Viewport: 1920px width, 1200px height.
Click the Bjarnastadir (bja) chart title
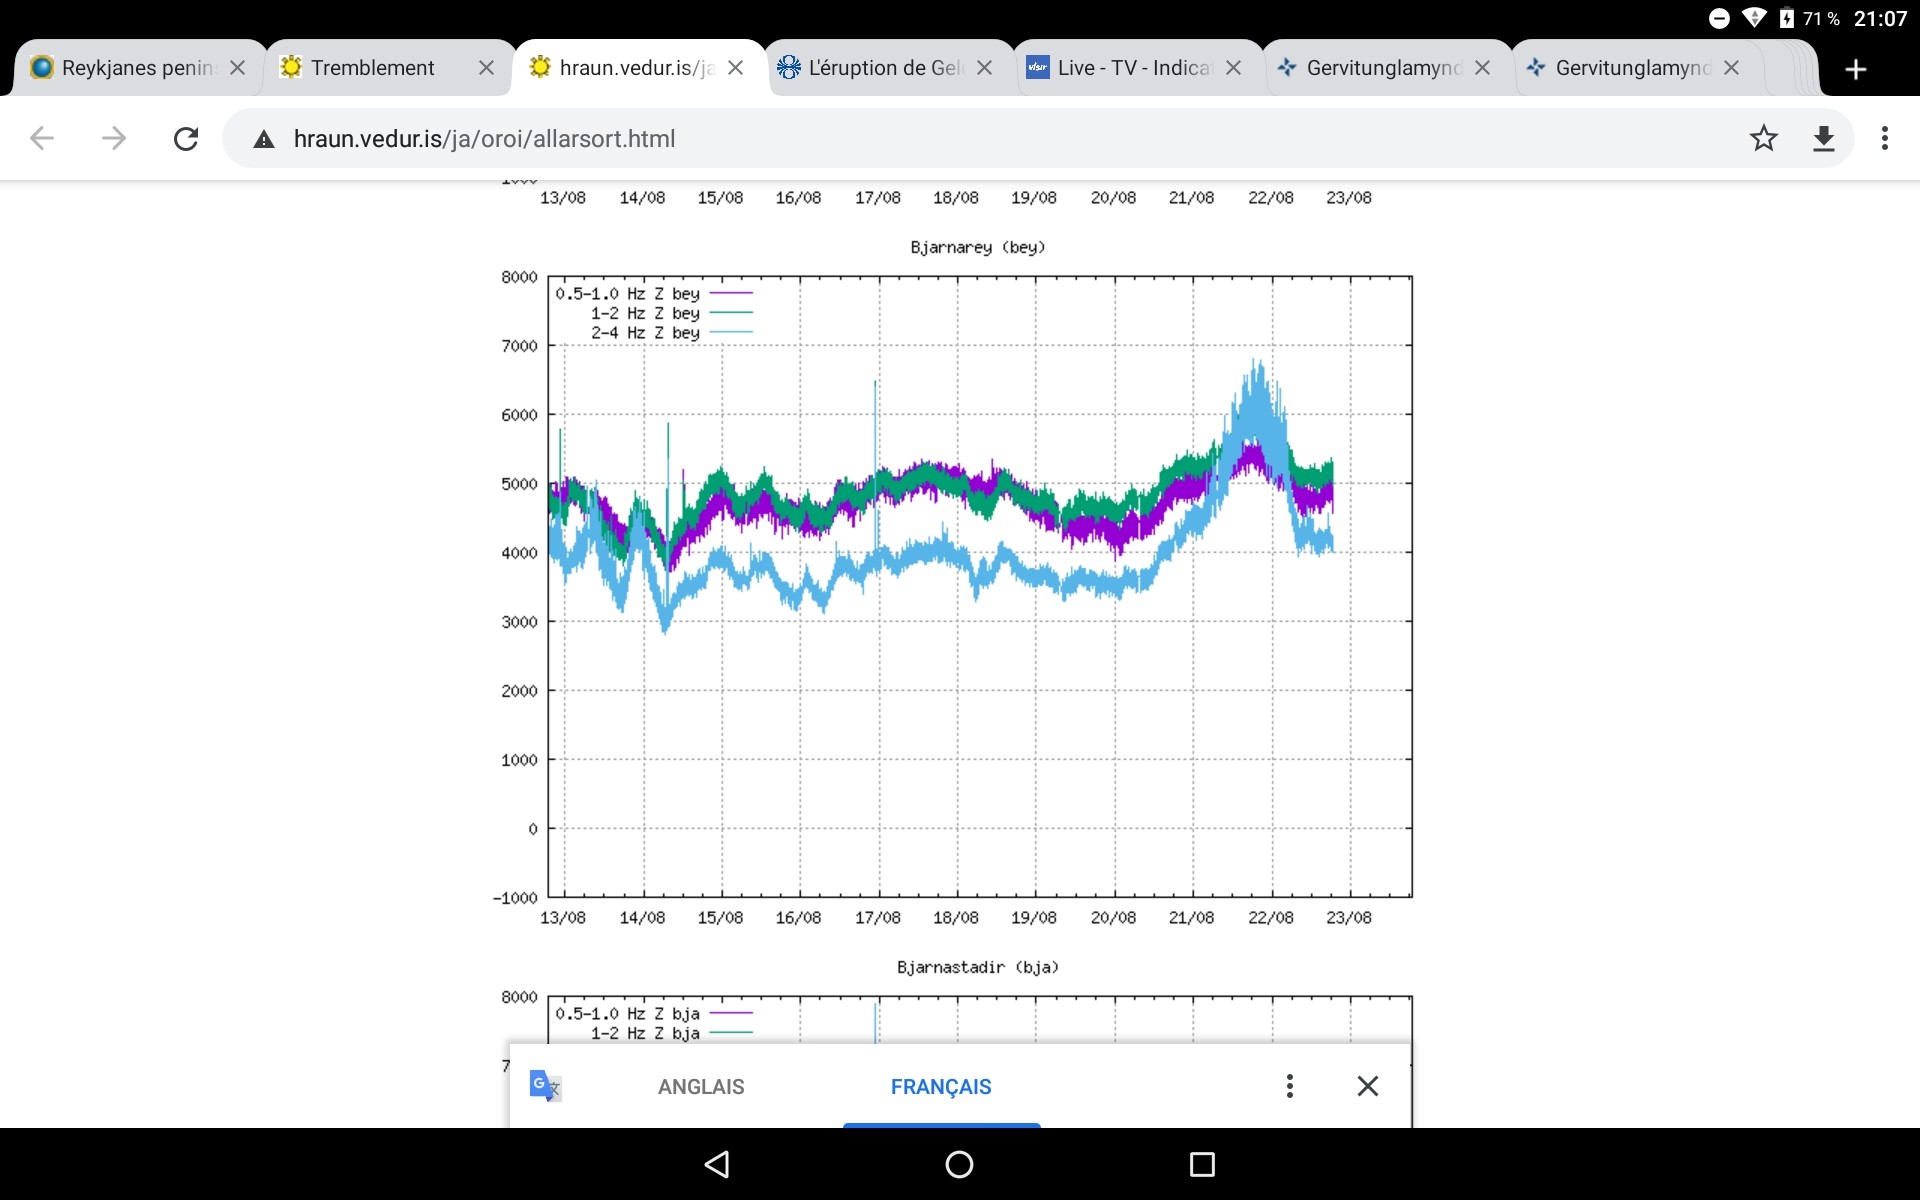[x=977, y=967]
